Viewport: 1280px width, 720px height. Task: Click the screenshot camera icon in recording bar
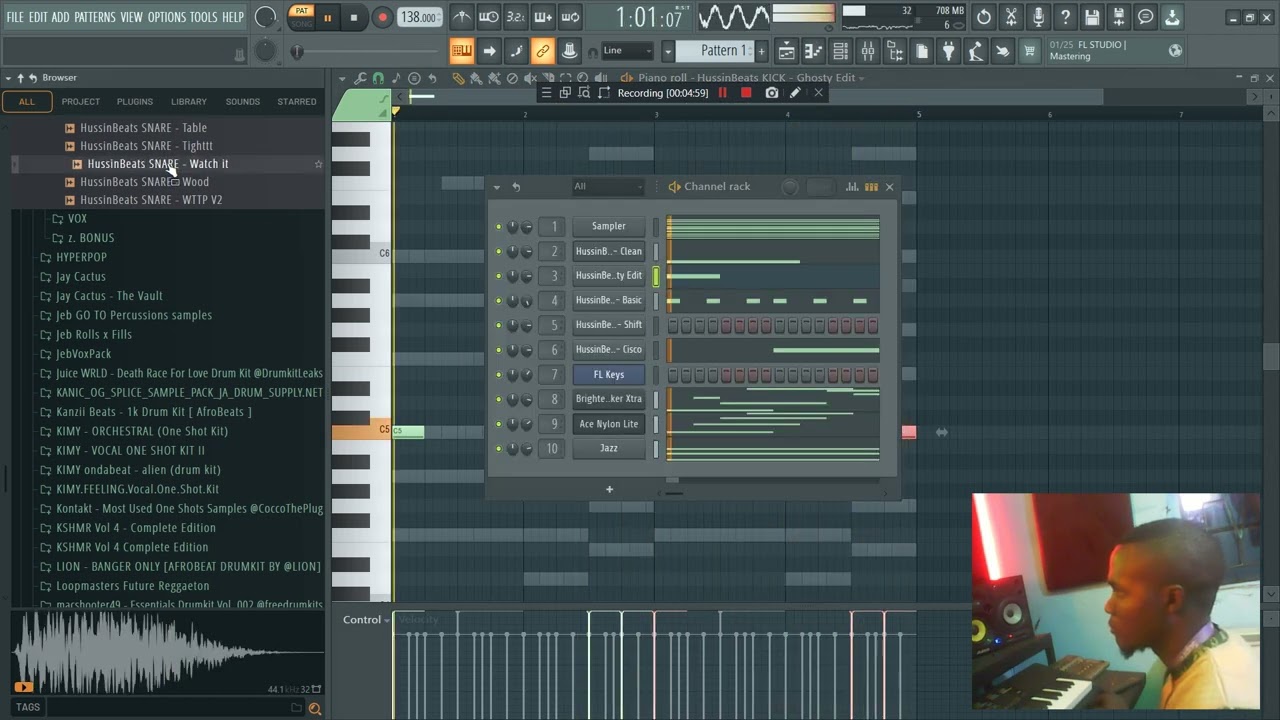click(771, 93)
